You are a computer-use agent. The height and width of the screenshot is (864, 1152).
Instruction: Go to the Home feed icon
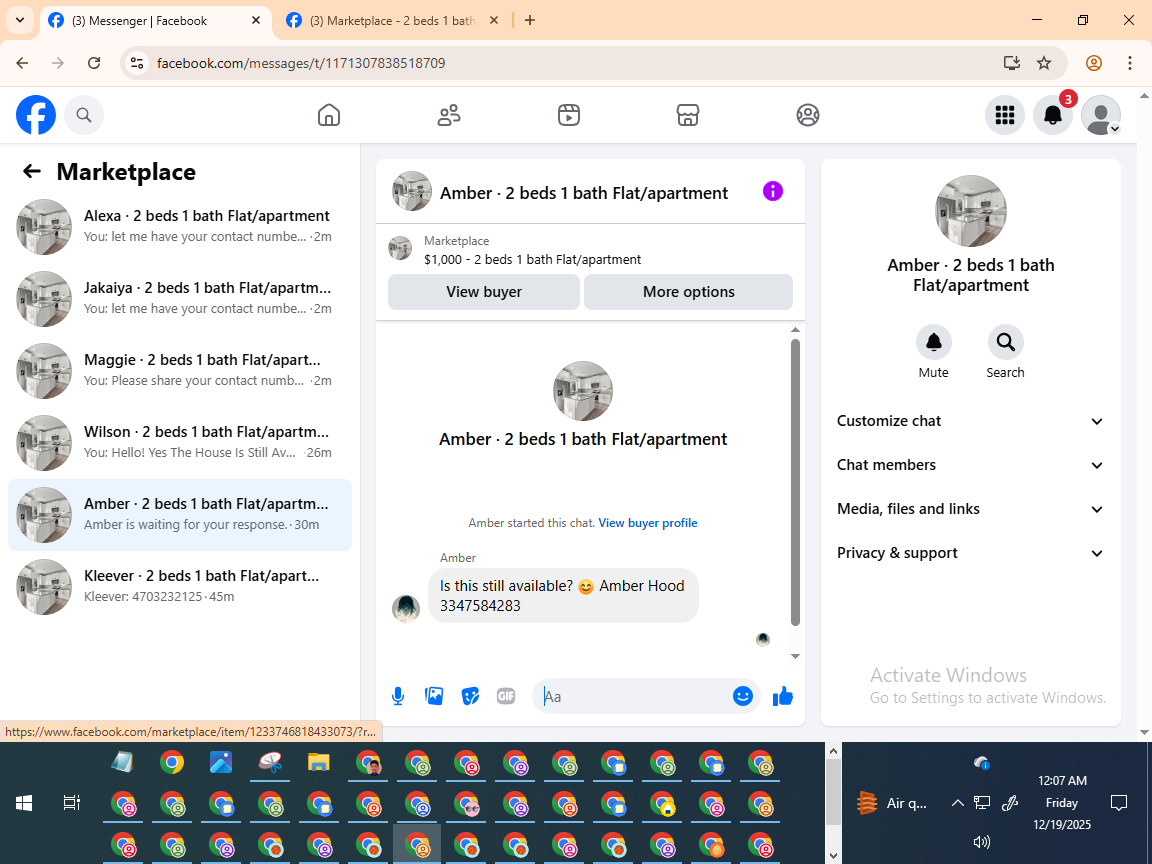328,115
